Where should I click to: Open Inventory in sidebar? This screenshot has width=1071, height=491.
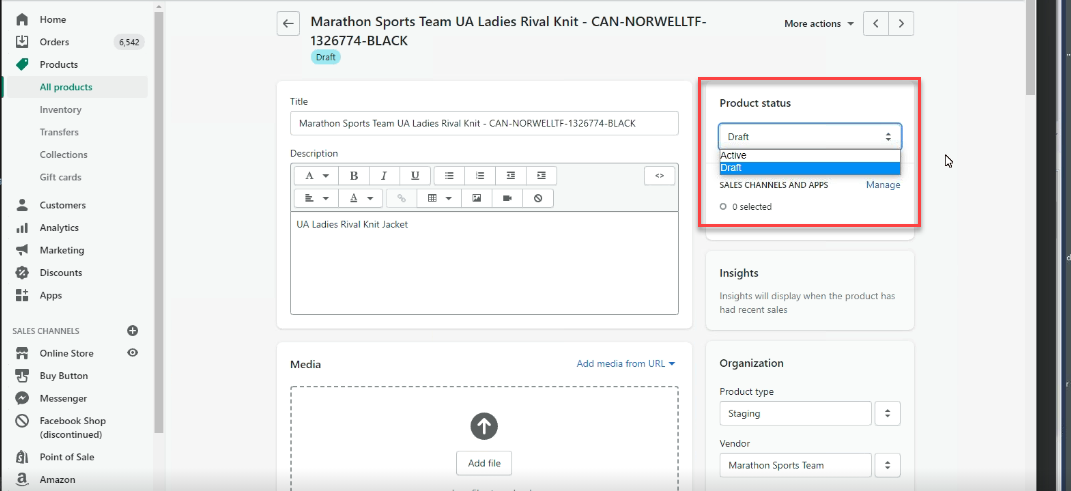[x=60, y=109]
